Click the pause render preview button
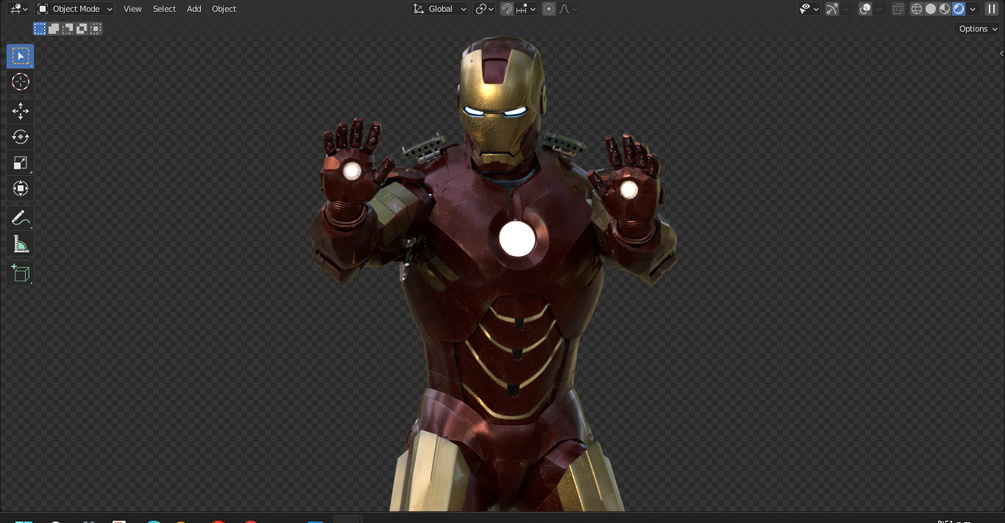The image size is (1005, 523). [x=992, y=9]
